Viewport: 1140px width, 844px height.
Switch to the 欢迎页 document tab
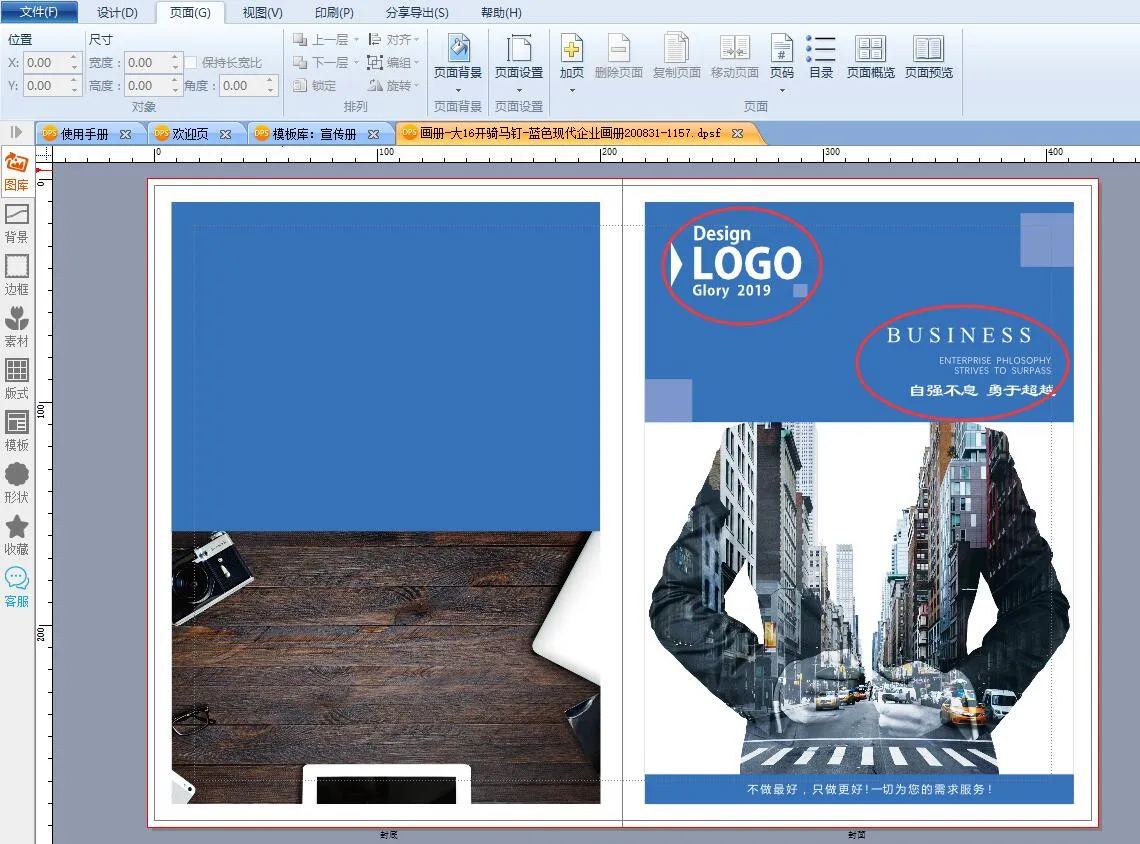pyautogui.click(x=190, y=134)
